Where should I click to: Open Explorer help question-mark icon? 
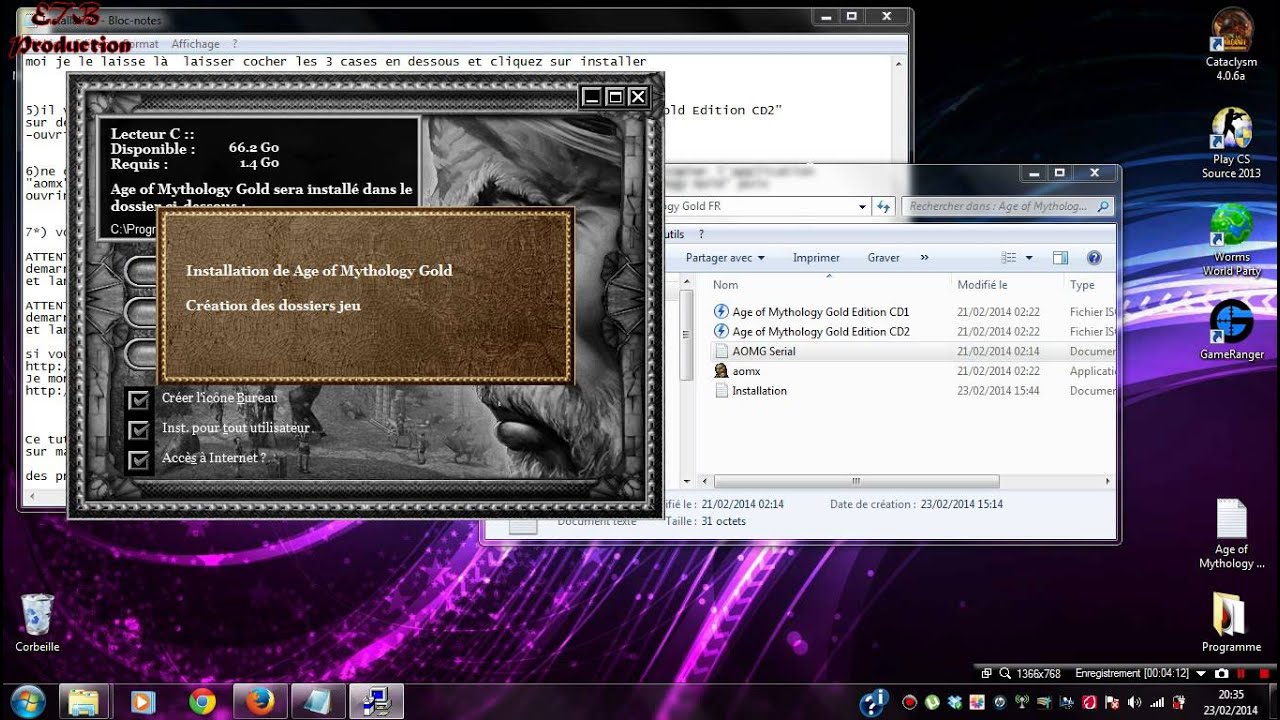(1094, 258)
